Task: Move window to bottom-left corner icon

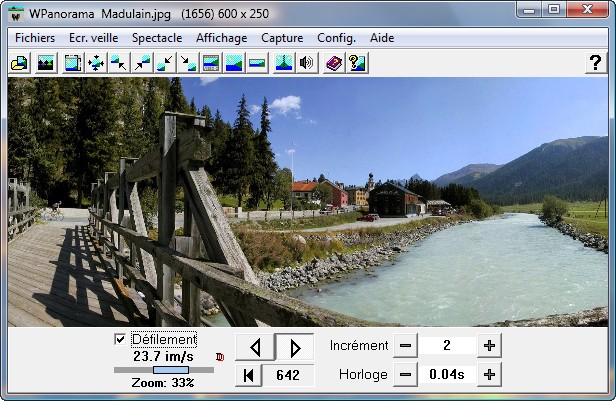Action: (165, 63)
